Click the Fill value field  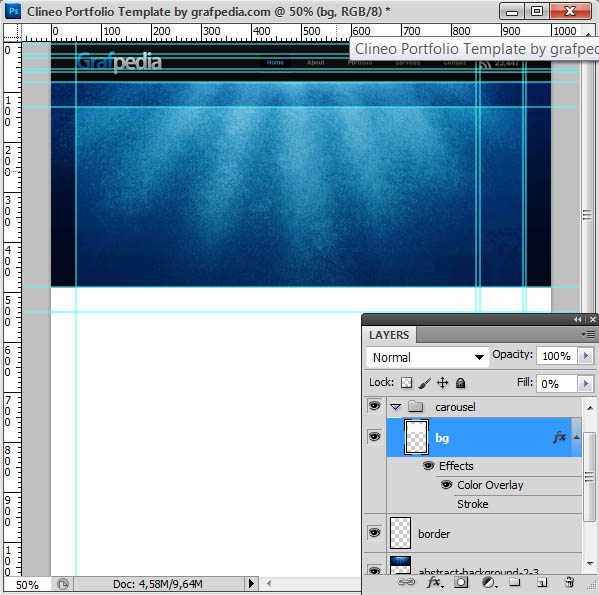click(x=557, y=383)
